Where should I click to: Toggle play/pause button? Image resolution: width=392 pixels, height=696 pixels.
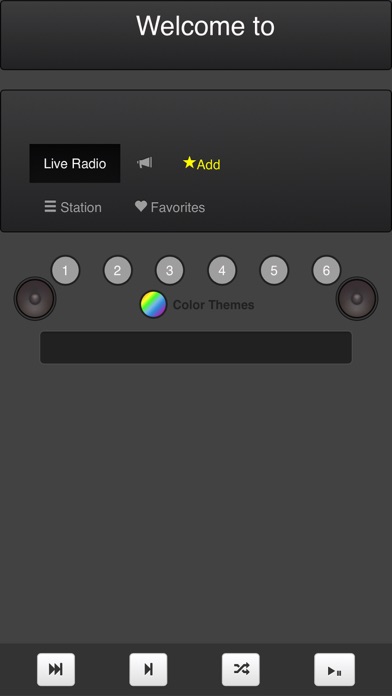[335, 669]
